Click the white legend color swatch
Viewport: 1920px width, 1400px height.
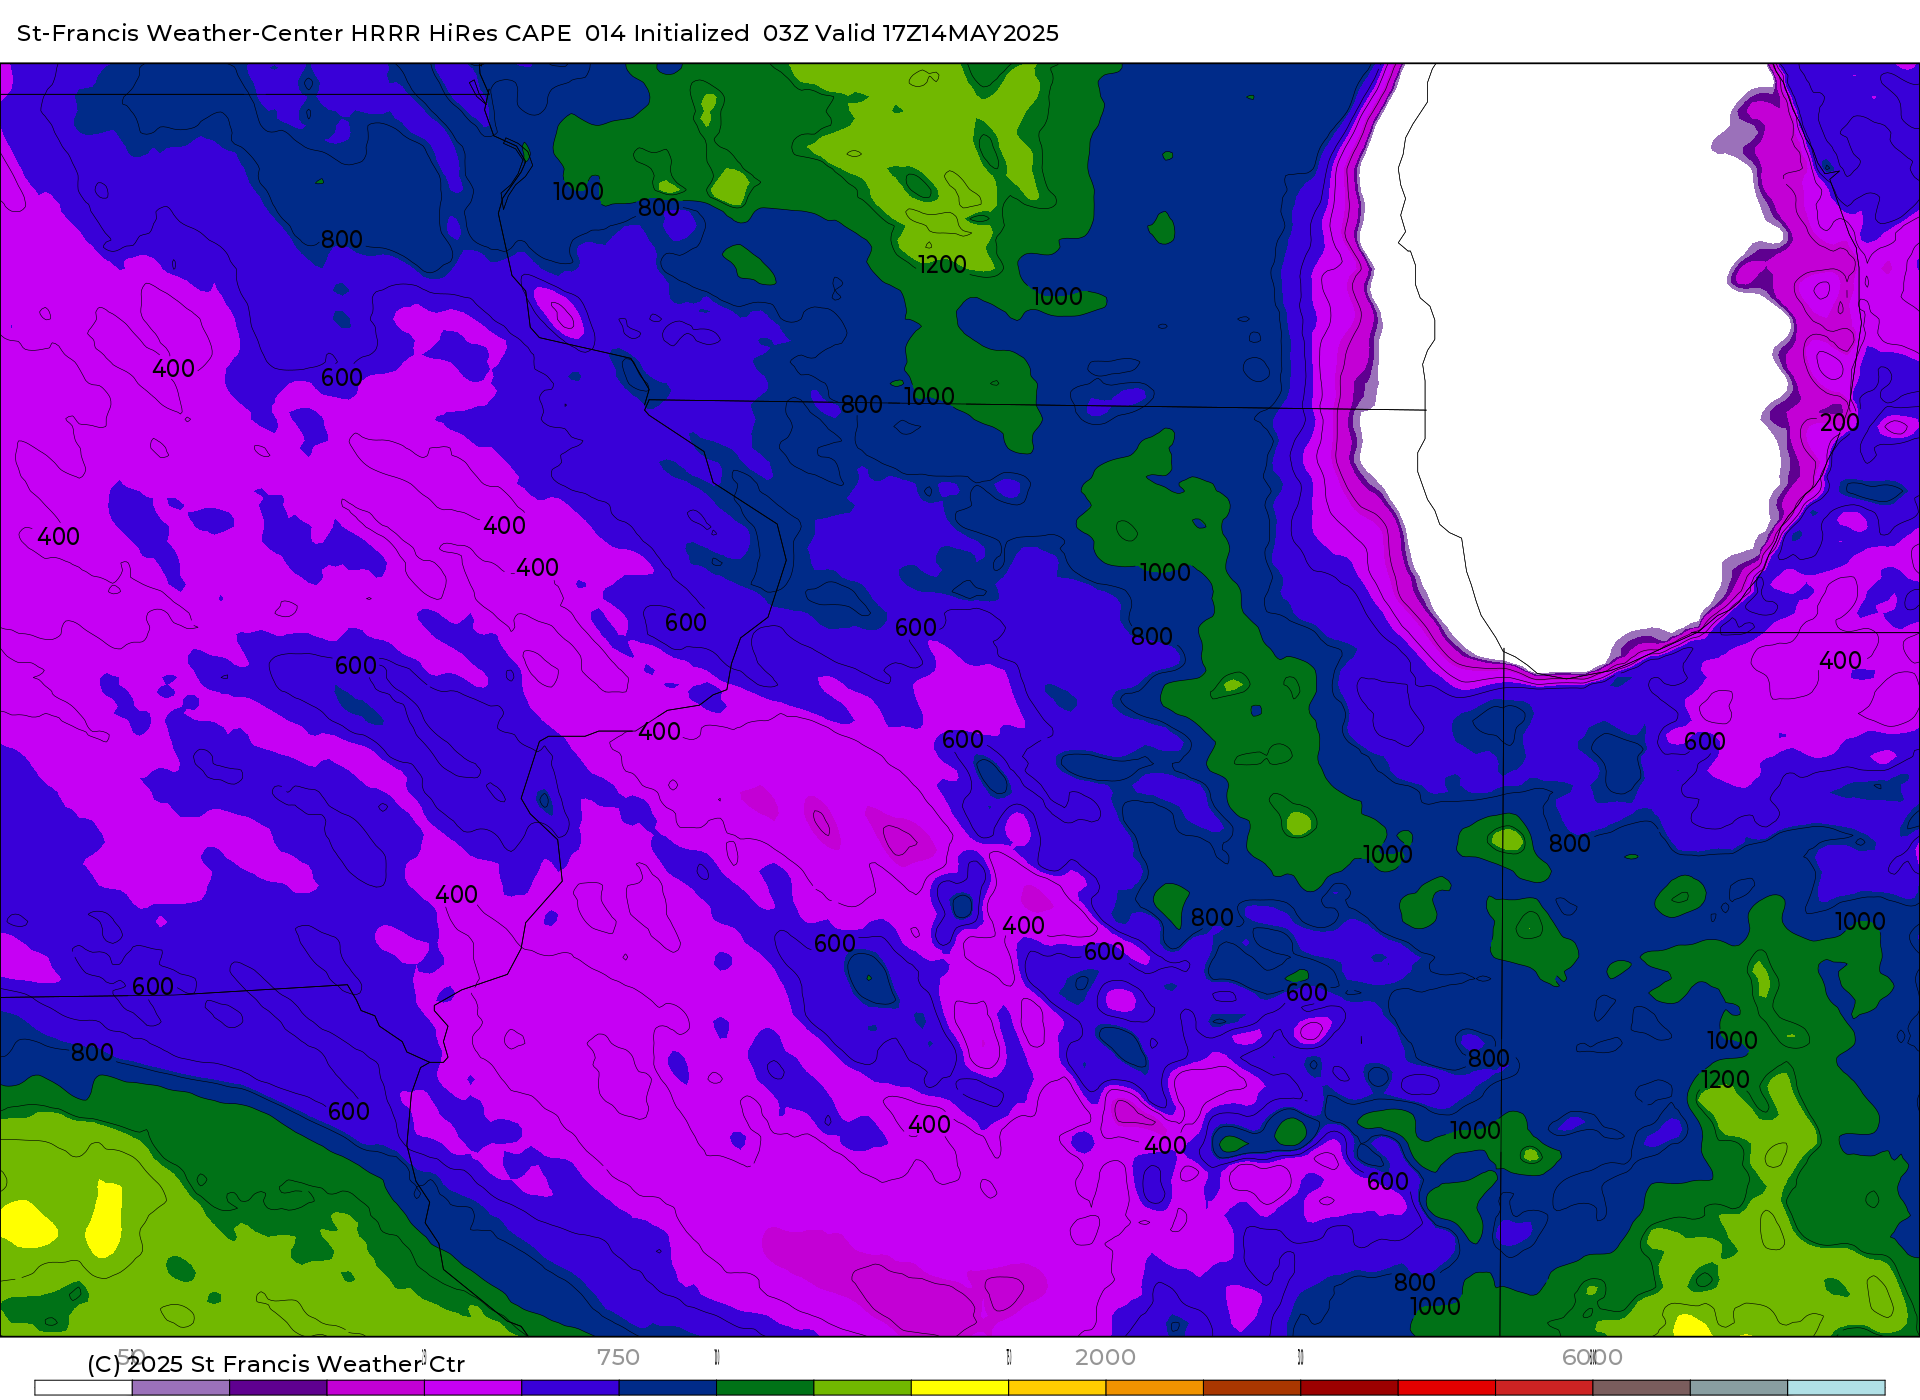click(x=83, y=1388)
